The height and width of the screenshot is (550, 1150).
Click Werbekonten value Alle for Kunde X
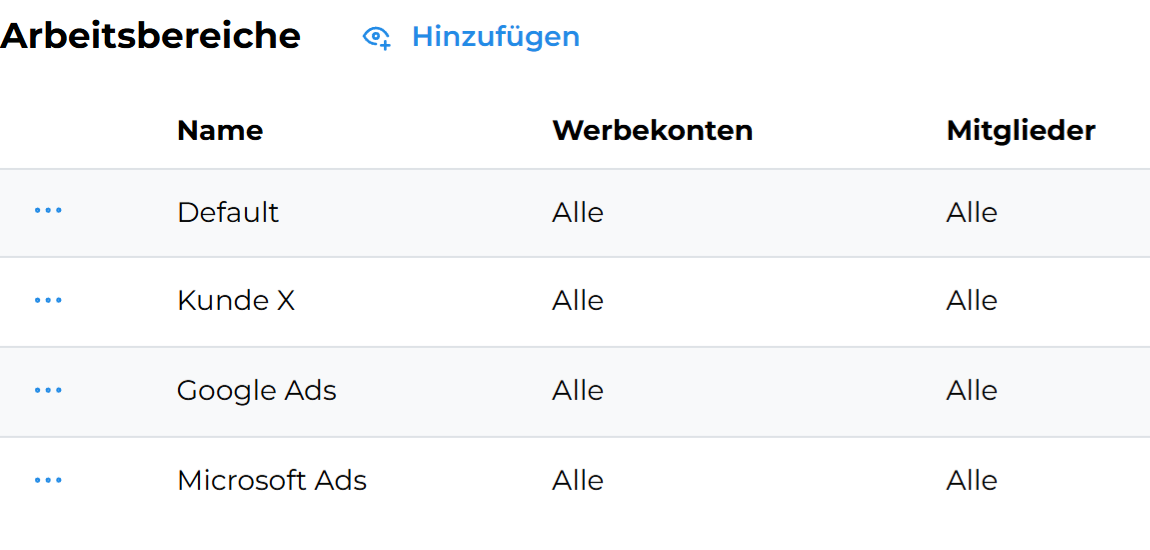(578, 301)
